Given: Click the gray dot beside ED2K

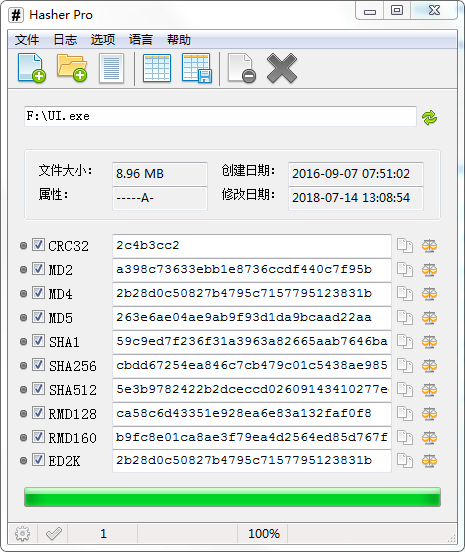Looking at the screenshot, I should (23, 460).
